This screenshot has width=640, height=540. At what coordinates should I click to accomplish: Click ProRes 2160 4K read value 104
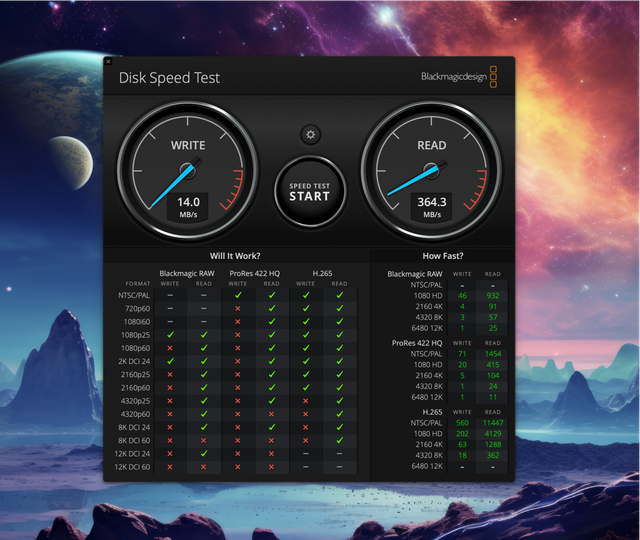click(493, 376)
